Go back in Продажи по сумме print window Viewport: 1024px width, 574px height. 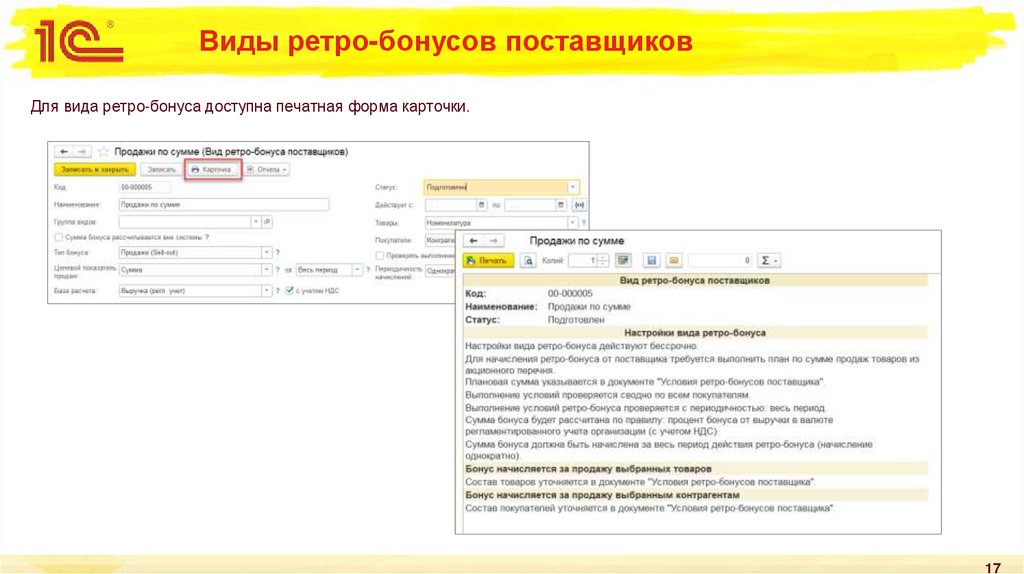pos(473,241)
